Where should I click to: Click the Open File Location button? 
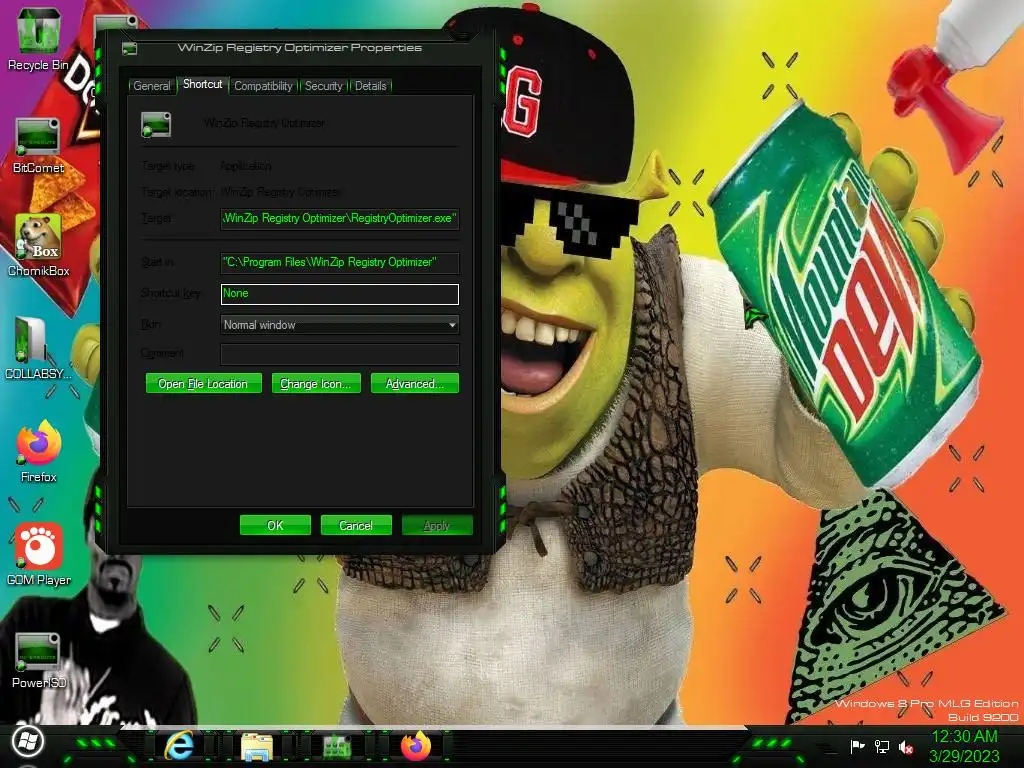pos(203,383)
